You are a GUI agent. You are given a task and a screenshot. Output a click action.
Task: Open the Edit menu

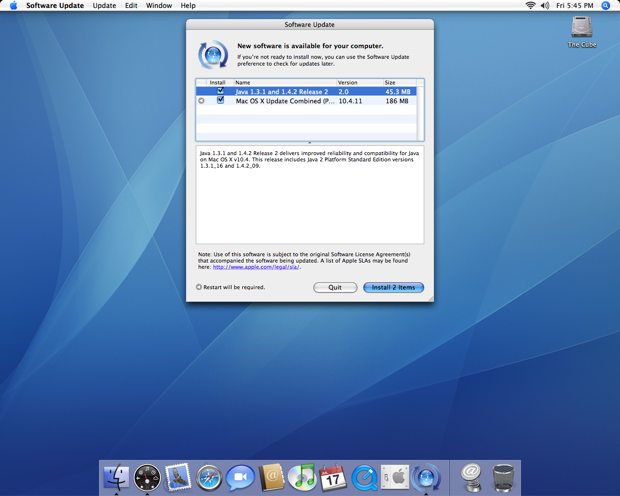coord(131,6)
